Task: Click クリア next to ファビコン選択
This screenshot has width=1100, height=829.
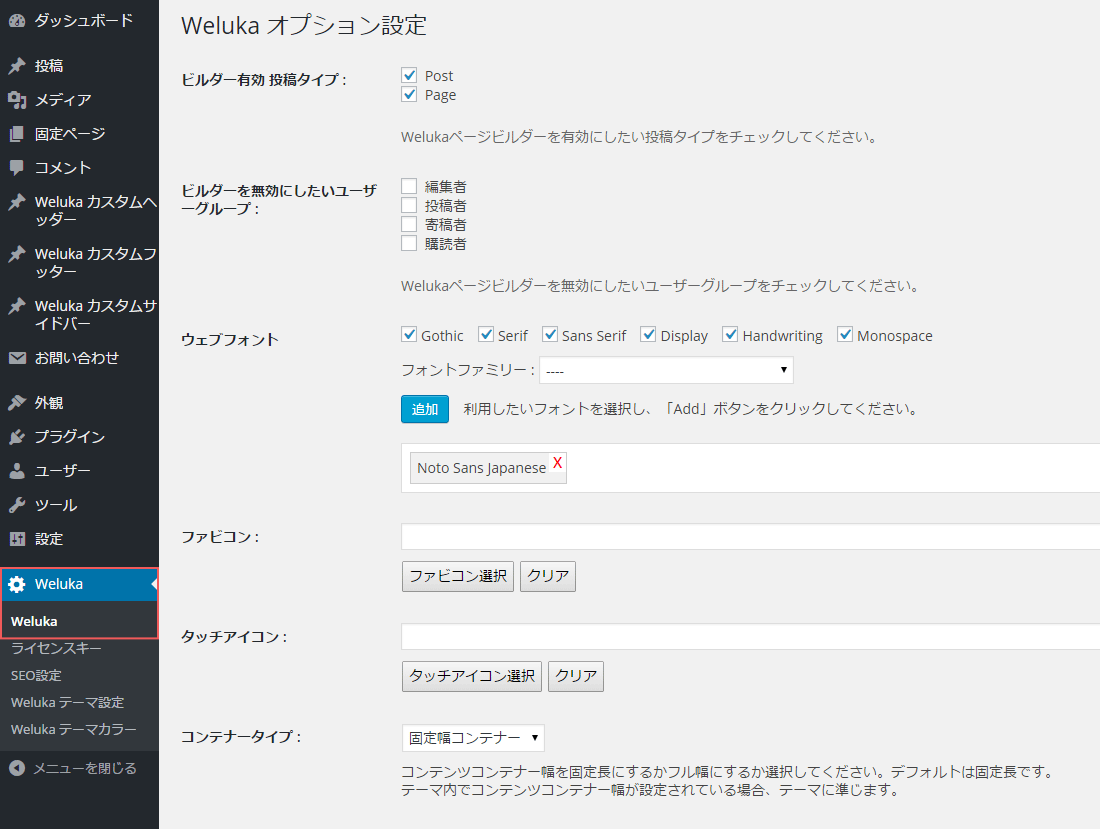Action: click(x=548, y=577)
